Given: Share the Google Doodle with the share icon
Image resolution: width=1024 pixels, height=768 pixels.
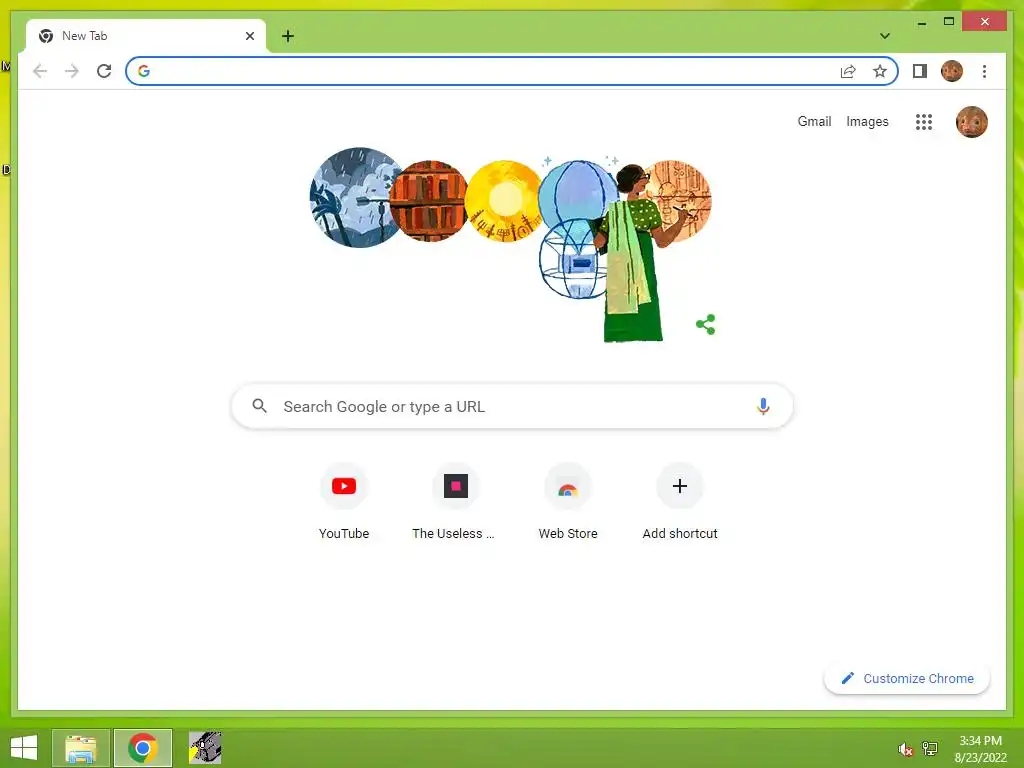Looking at the screenshot, I should (705, 325).
